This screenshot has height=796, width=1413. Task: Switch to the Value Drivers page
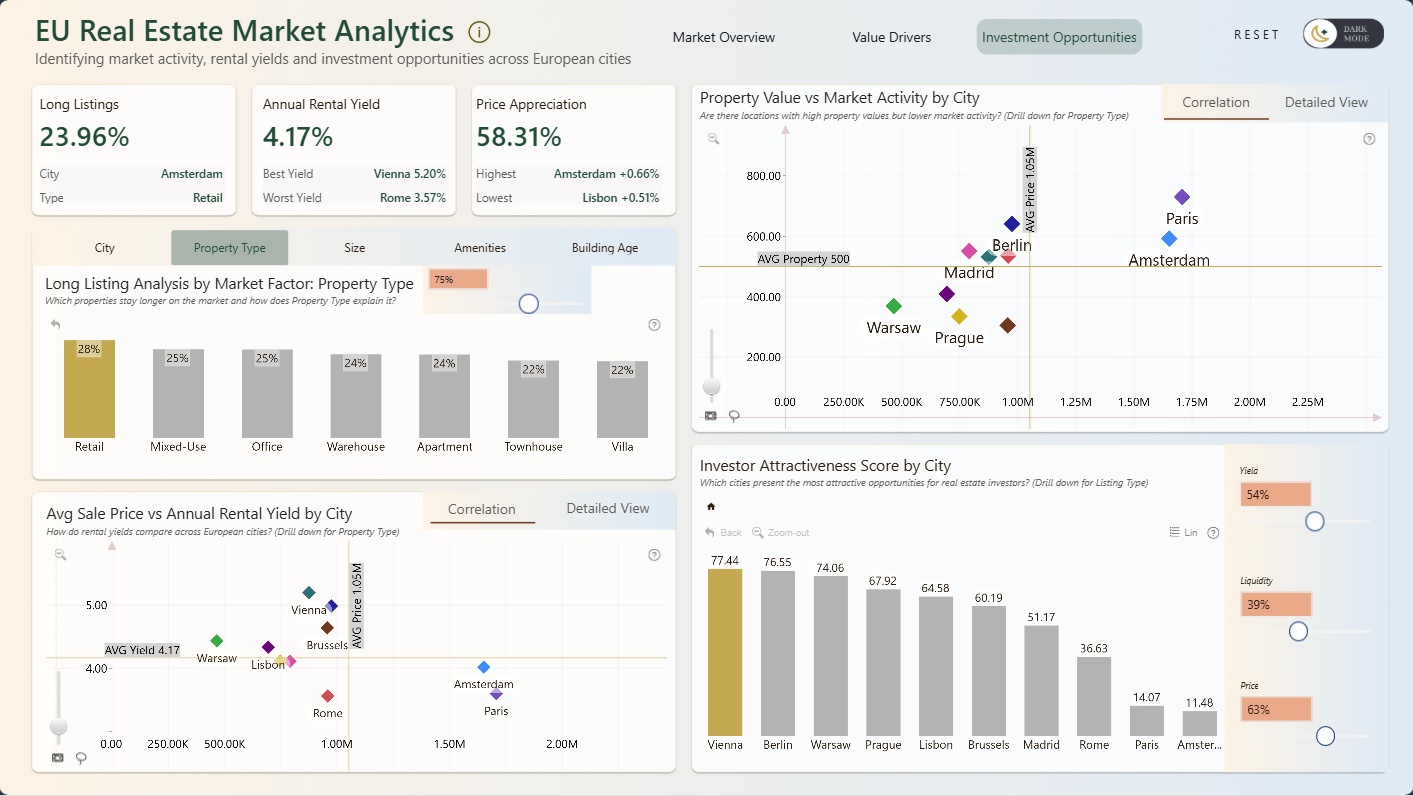[x=891, y=37]
